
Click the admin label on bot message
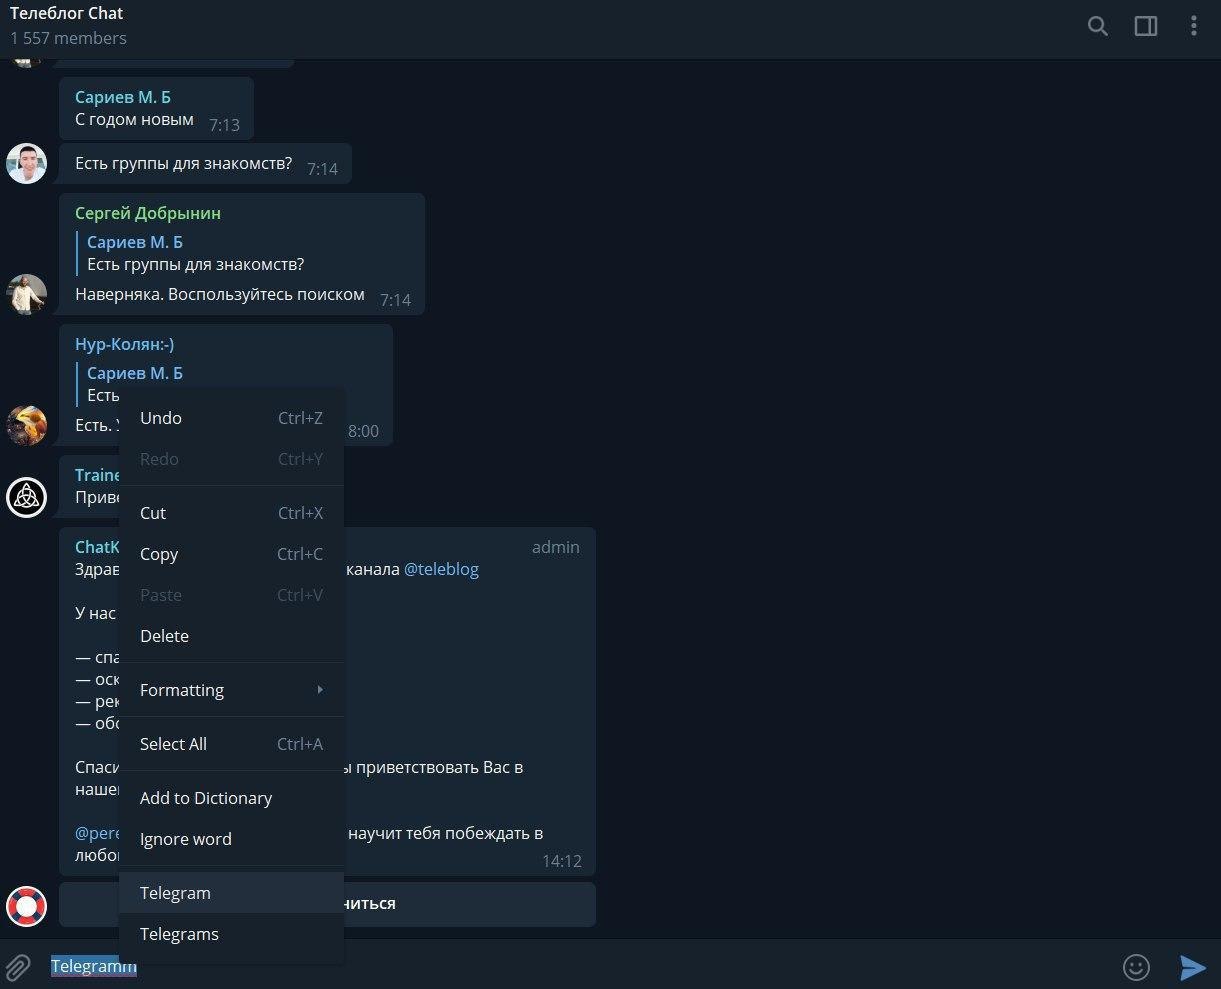pos(556,547)
